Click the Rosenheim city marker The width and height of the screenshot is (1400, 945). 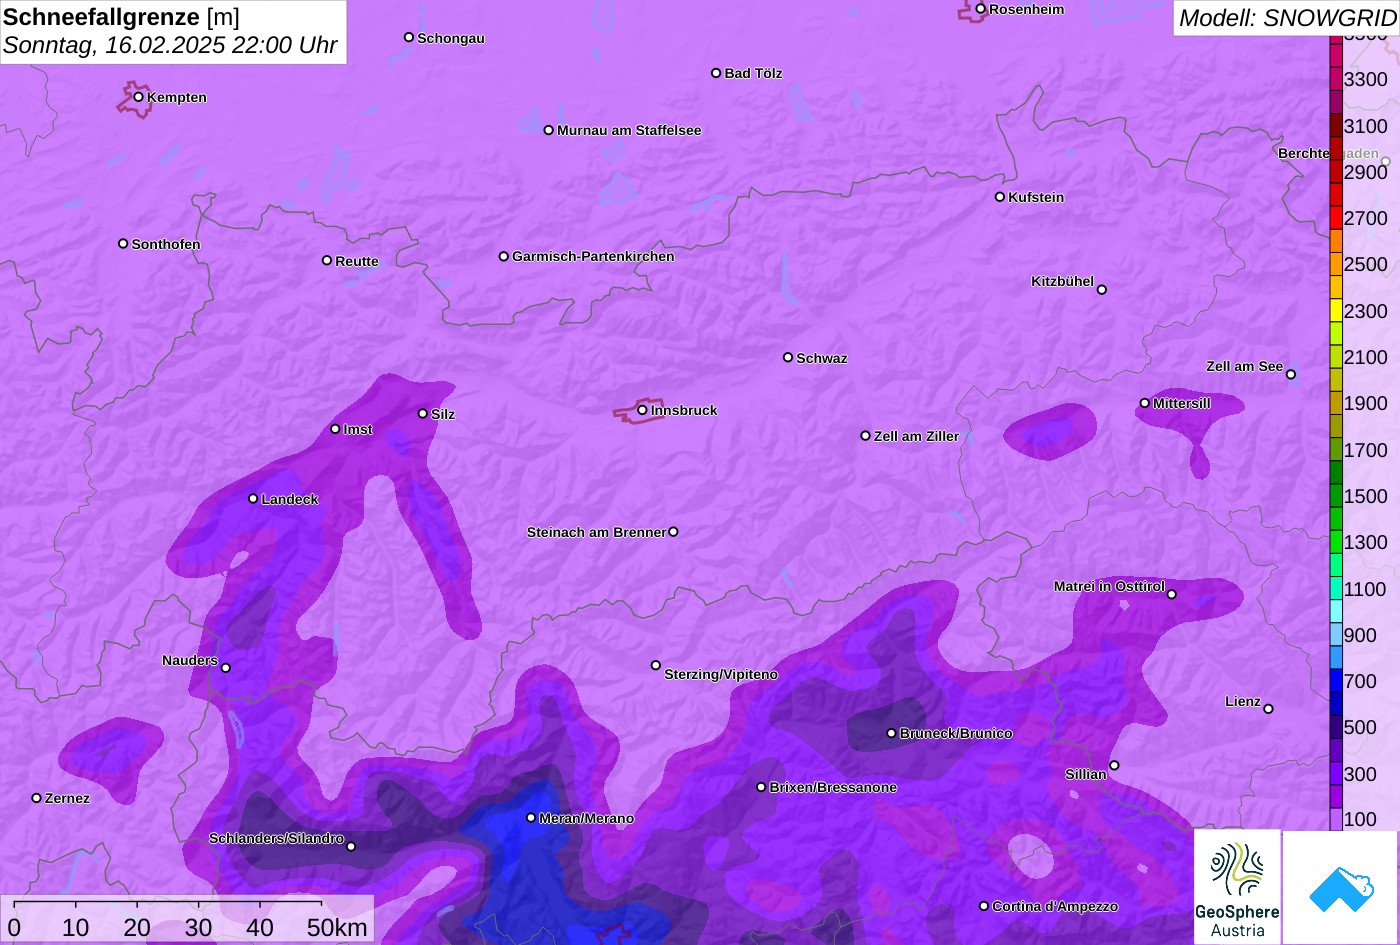981,9
